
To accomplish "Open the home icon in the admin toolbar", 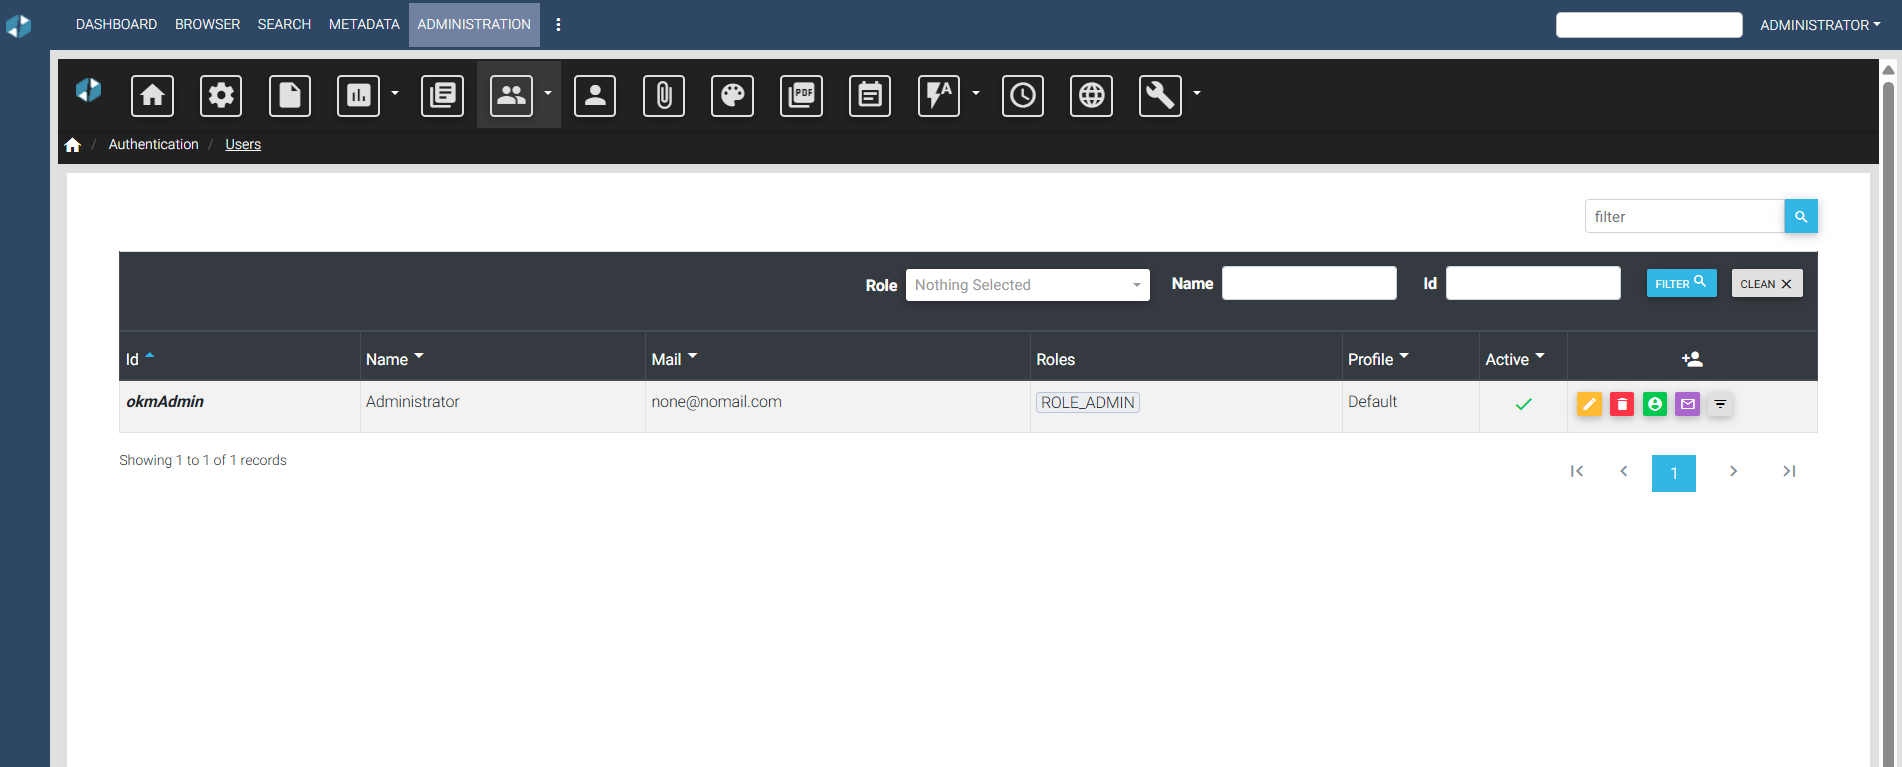I will tap(152, 96).
